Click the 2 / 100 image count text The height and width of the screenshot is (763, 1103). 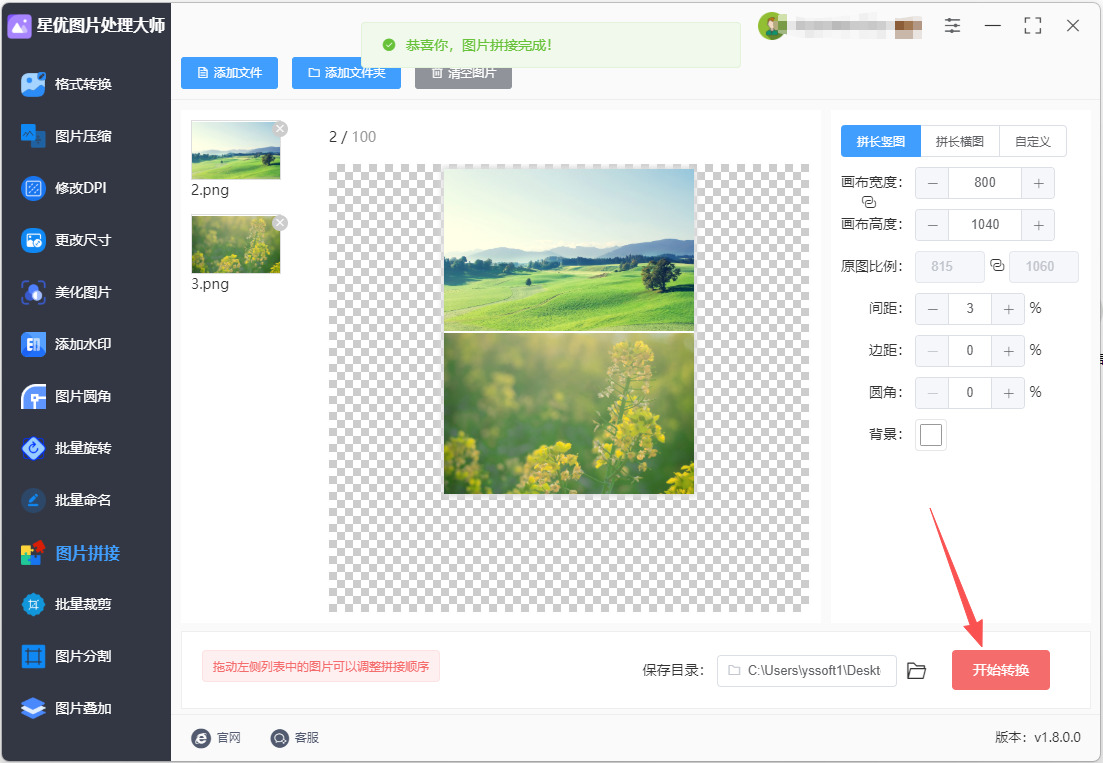click(x=352, y=137)
